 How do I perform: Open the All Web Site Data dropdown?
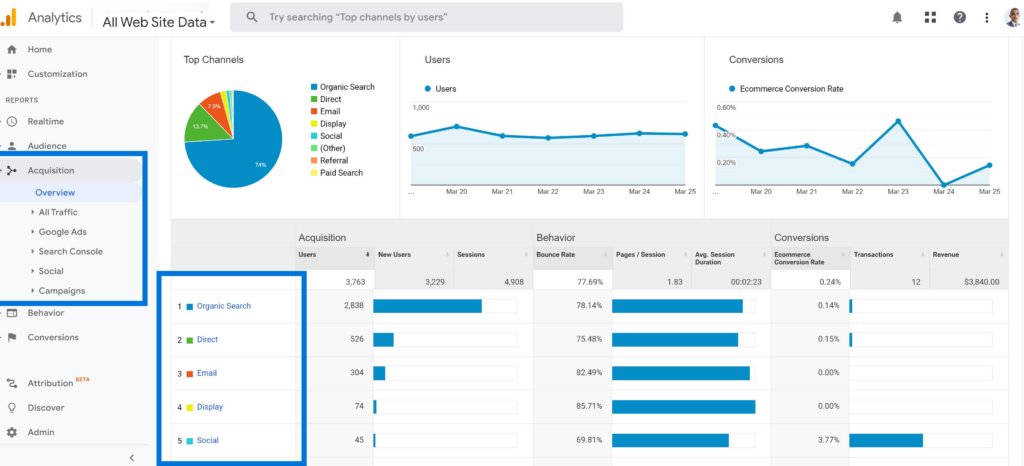click(159, 22)
